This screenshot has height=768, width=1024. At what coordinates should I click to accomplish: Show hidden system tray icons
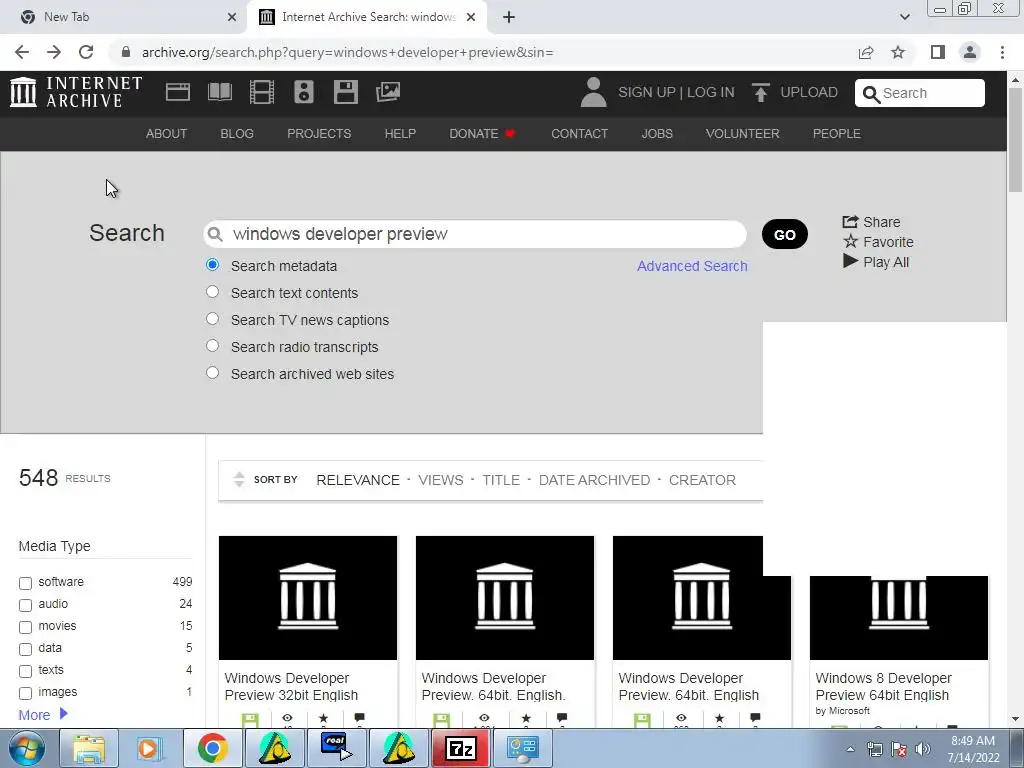click(850, 749)
